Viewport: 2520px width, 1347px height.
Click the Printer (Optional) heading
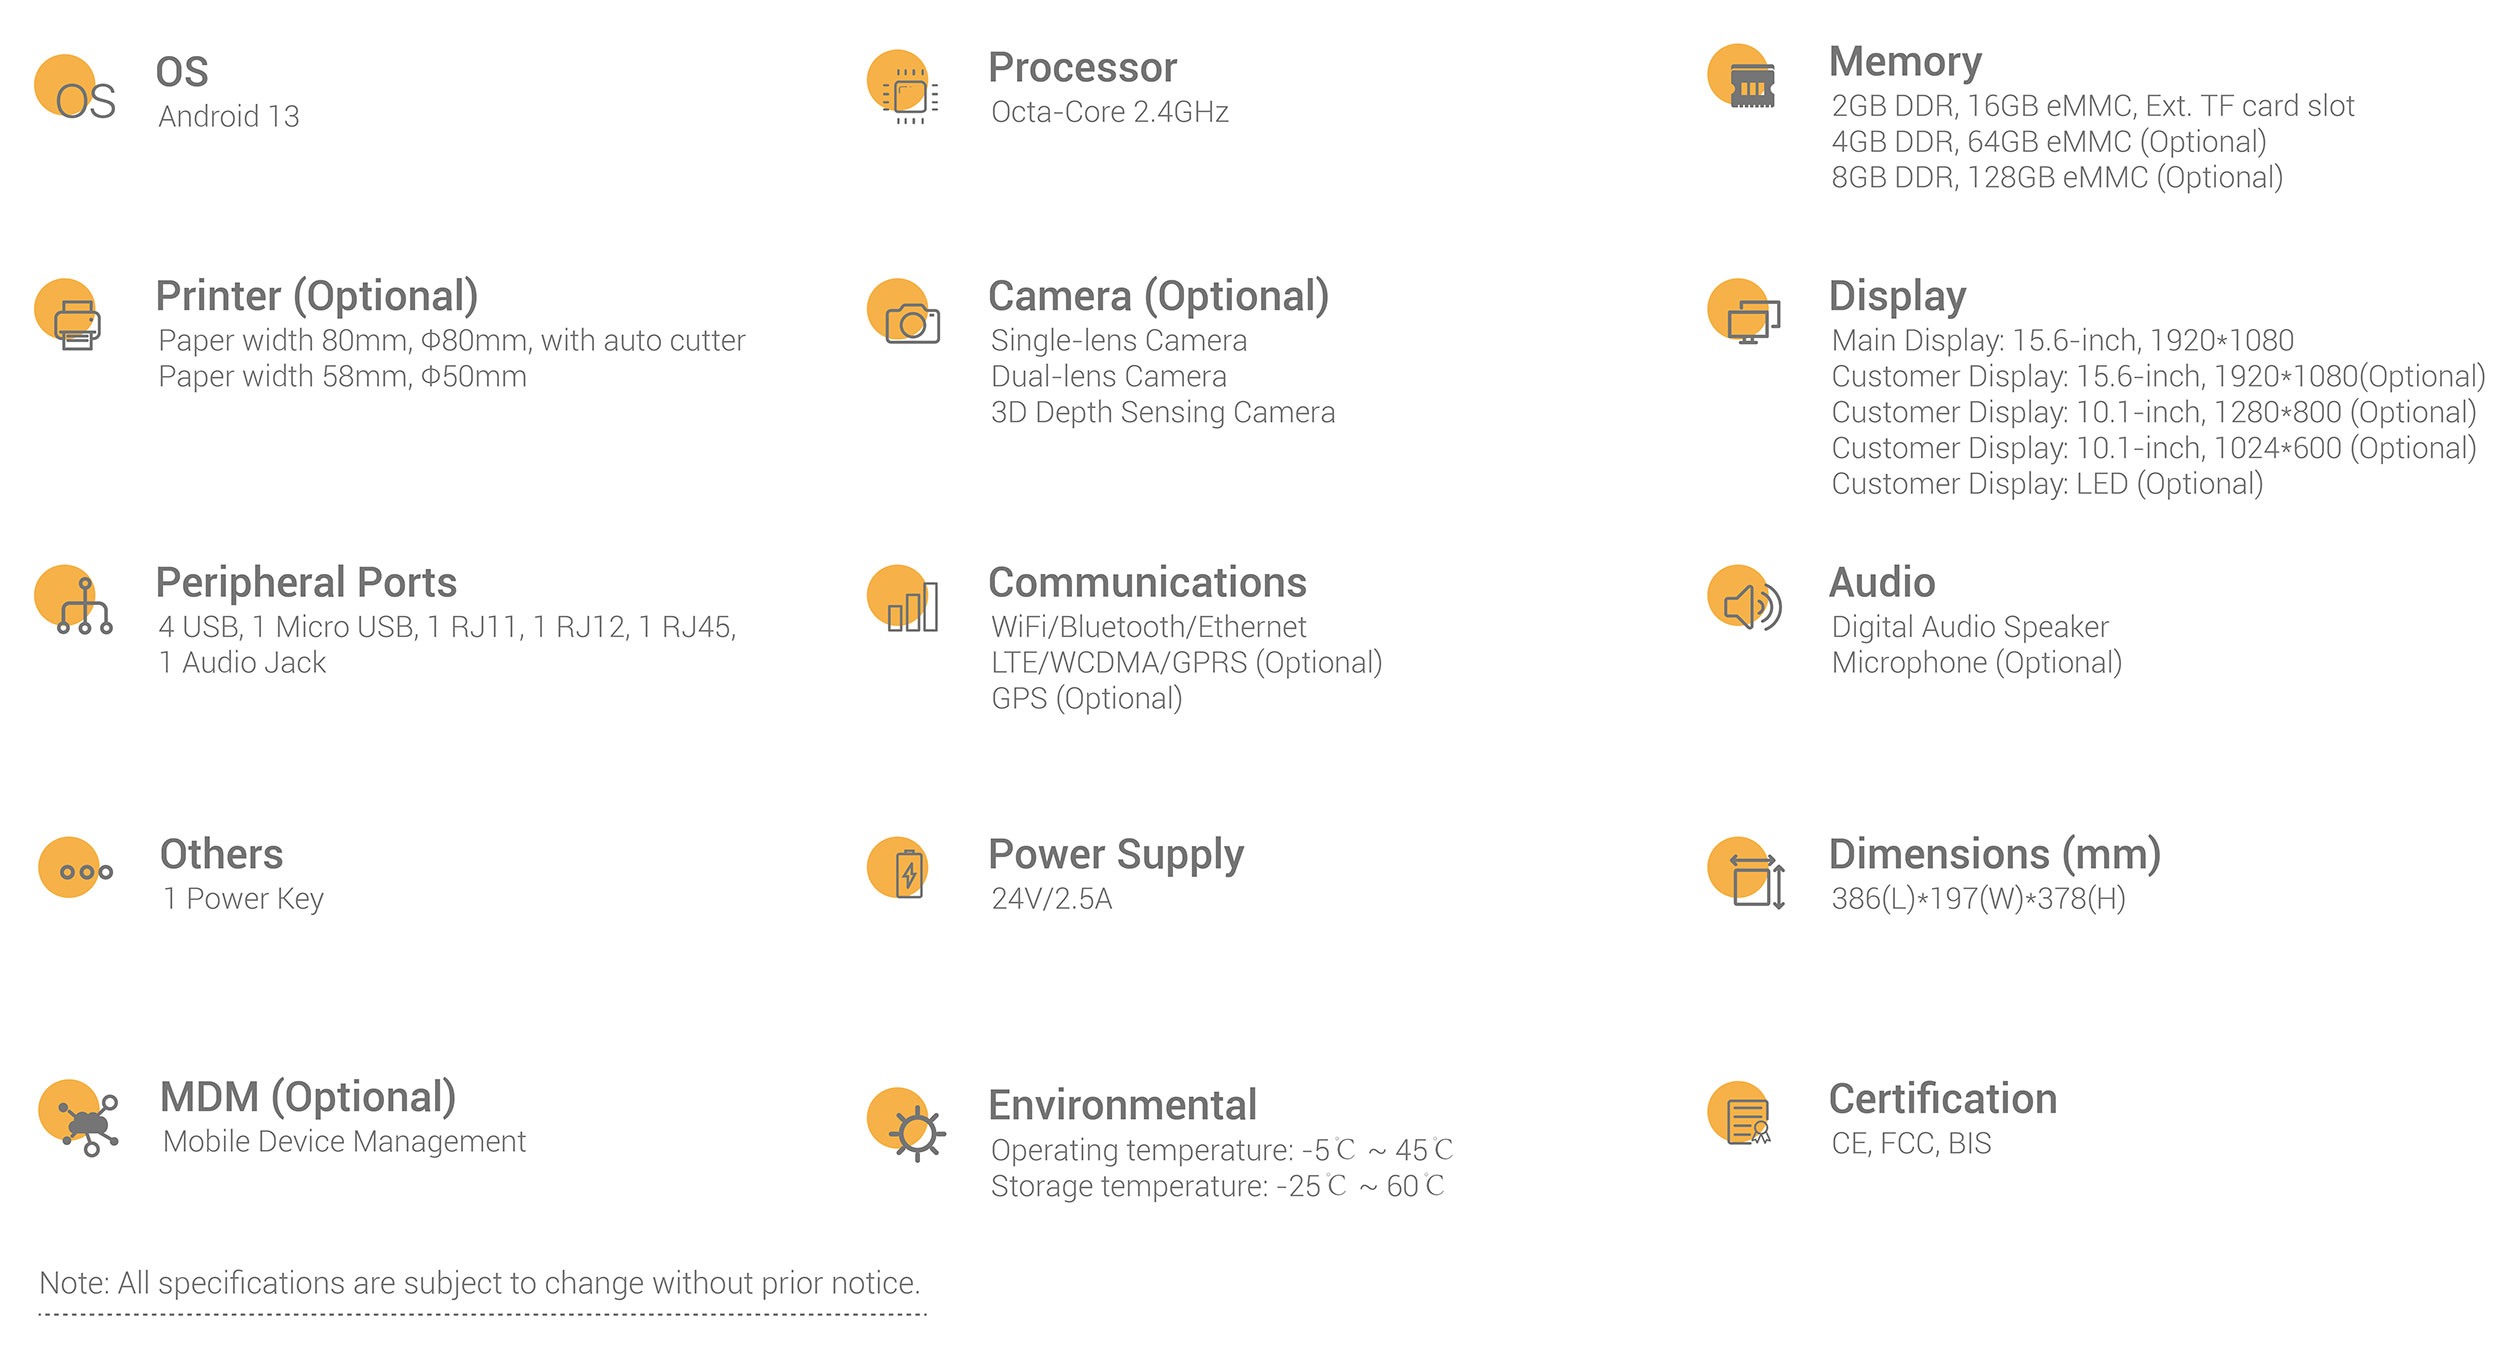coord(317,296)
